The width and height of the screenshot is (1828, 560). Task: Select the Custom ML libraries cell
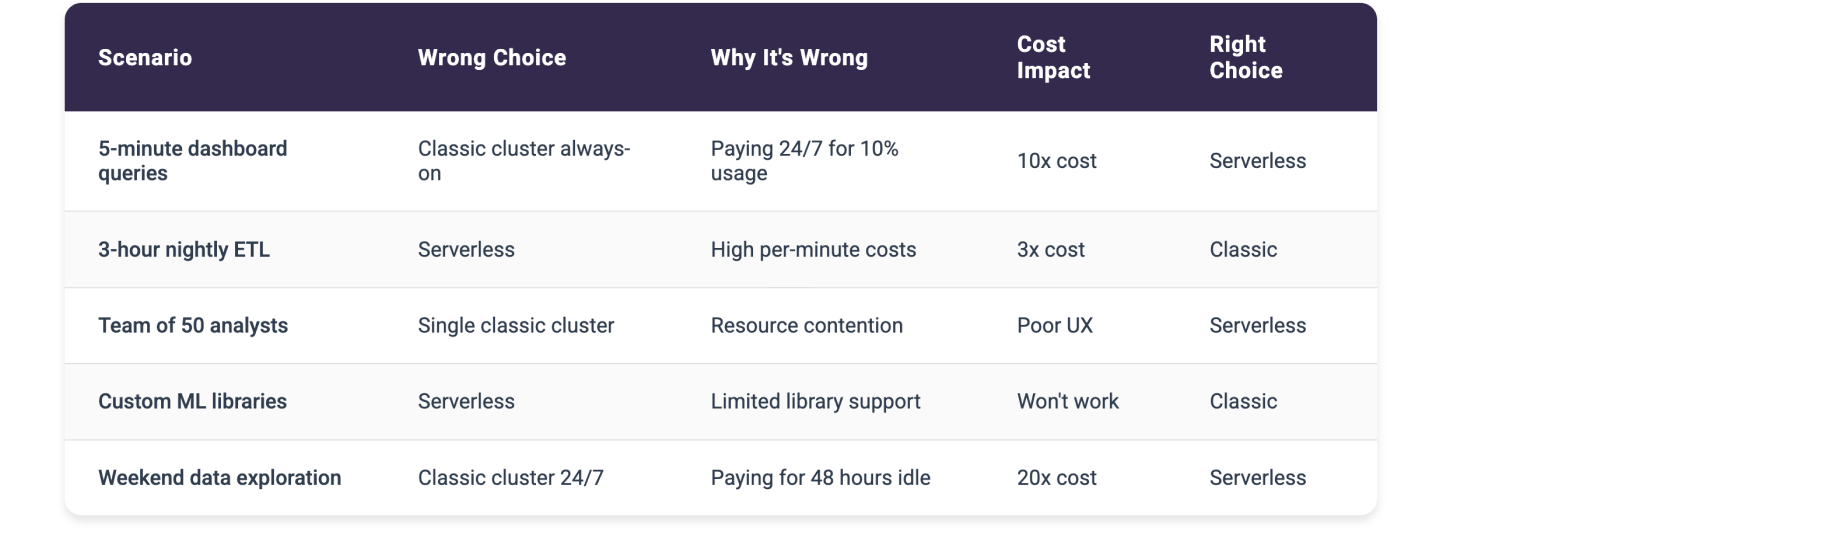pyautogui.click(x=192, y=402)
